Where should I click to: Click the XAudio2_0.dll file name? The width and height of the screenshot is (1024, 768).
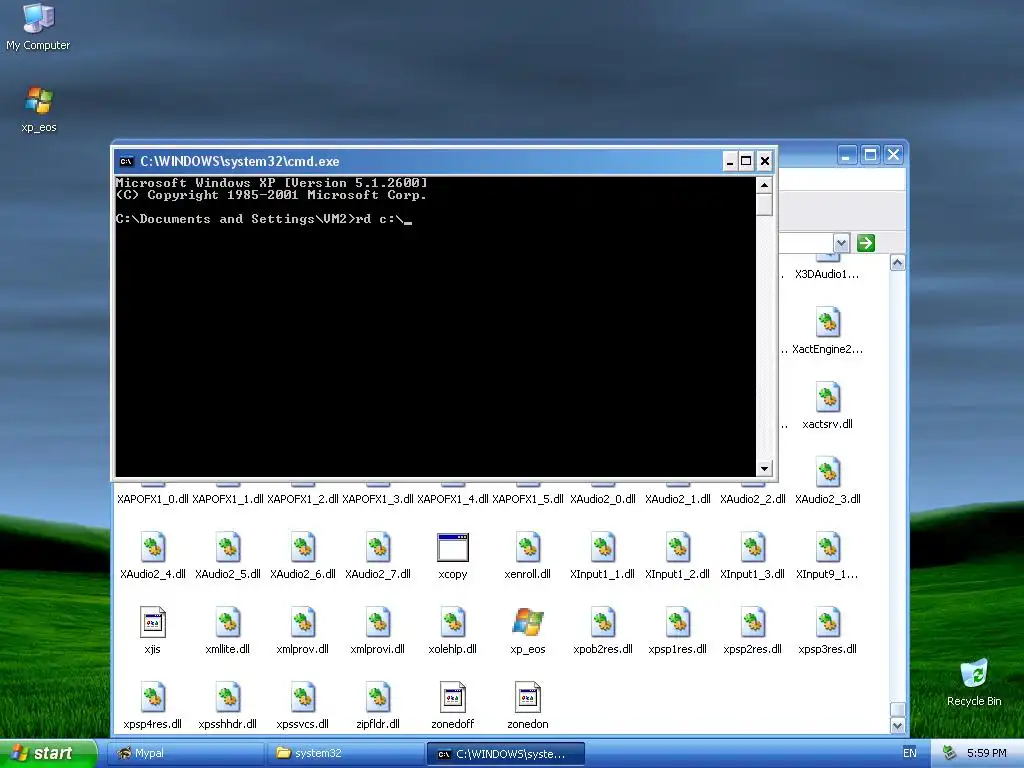[x=603, y=499]
